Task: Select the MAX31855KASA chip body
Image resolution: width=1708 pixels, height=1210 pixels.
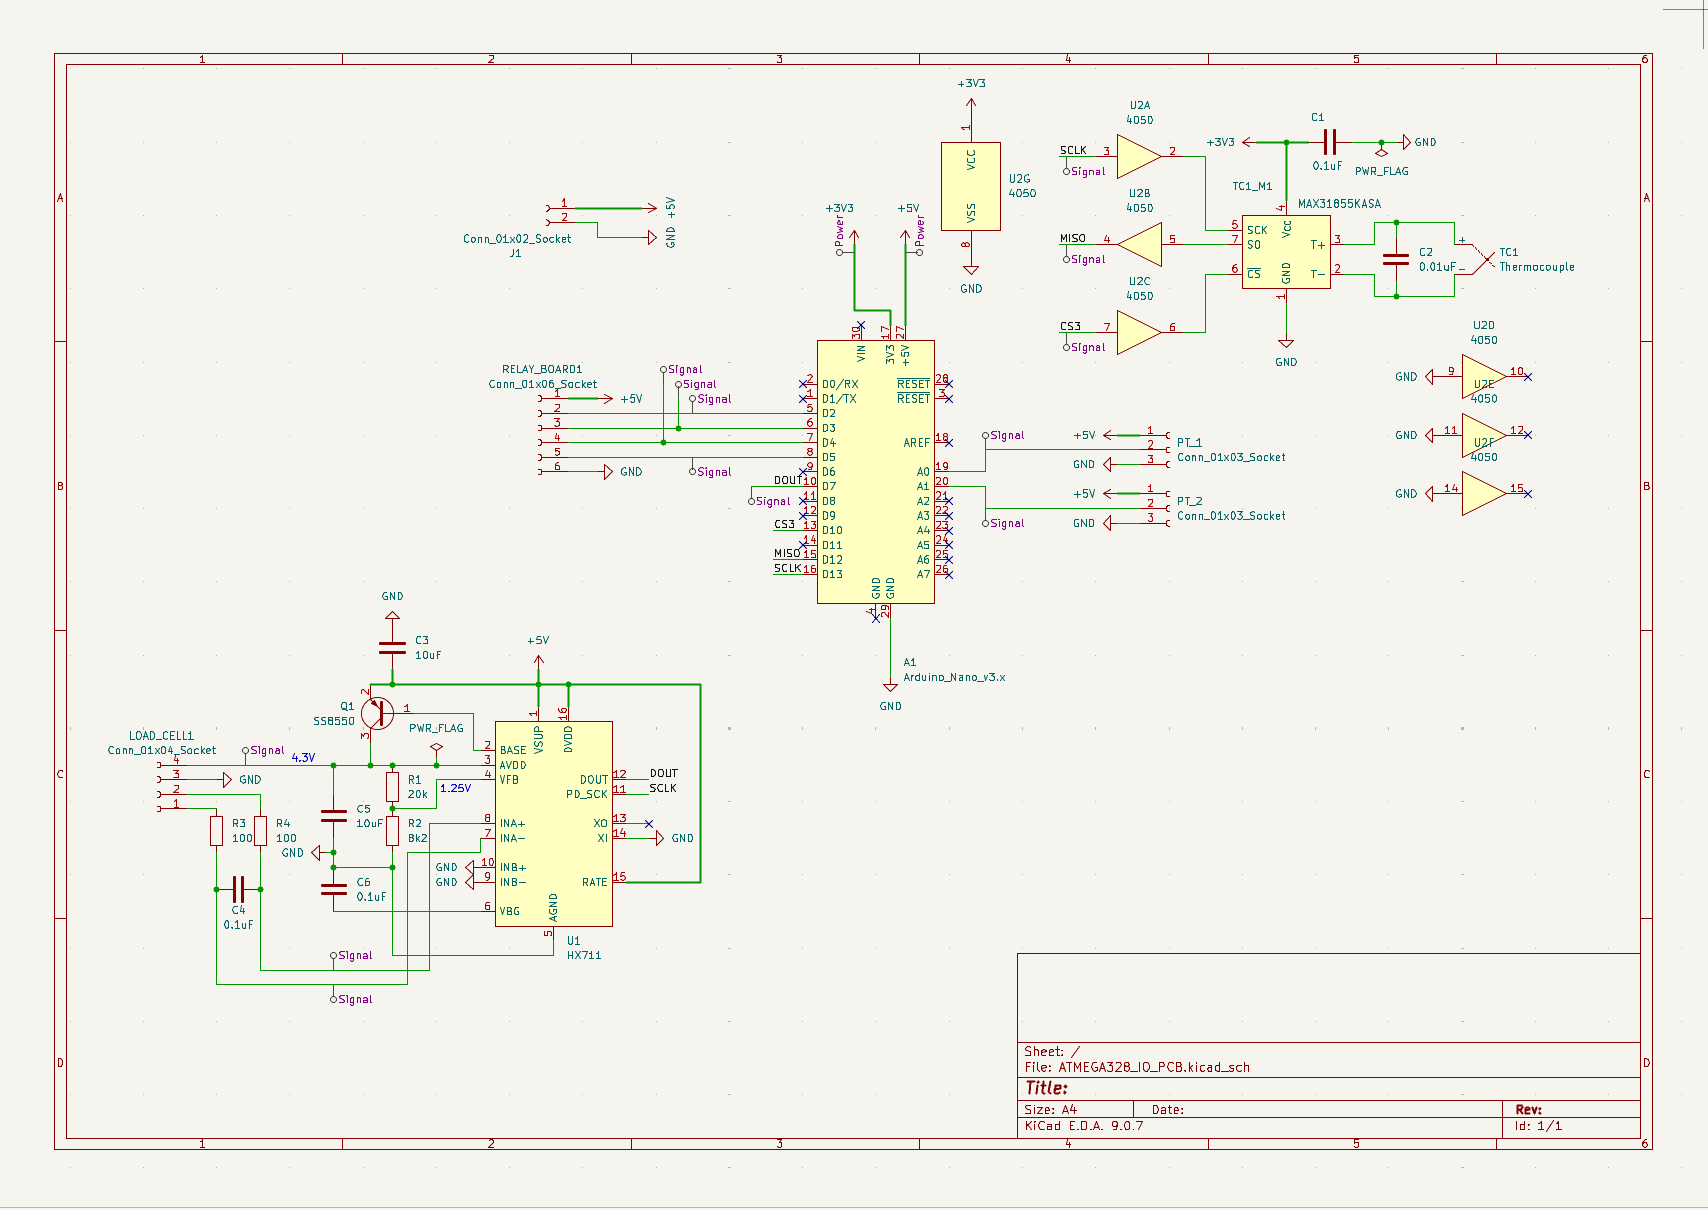Action: click(x=1286, y=252)
